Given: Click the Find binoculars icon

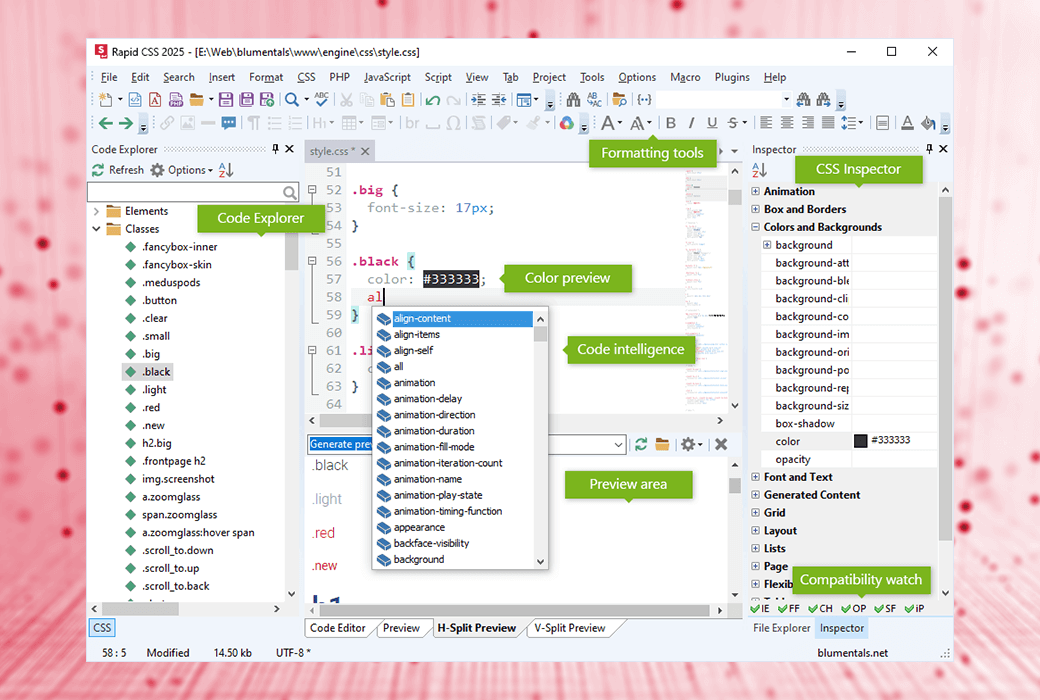Looking at the screenshot, I should click(573, 100).
